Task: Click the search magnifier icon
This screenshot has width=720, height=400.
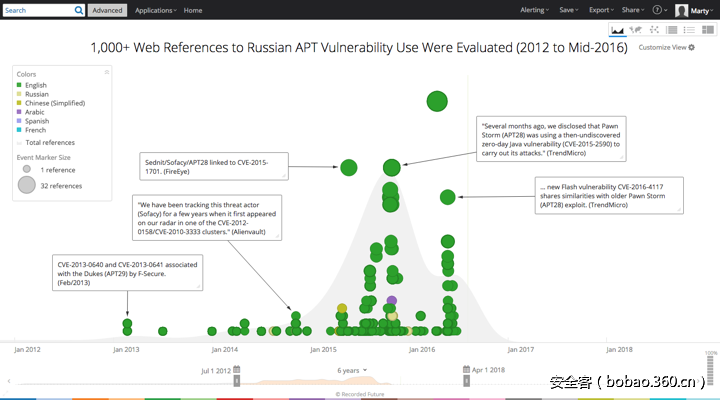Action: point(79,10)
